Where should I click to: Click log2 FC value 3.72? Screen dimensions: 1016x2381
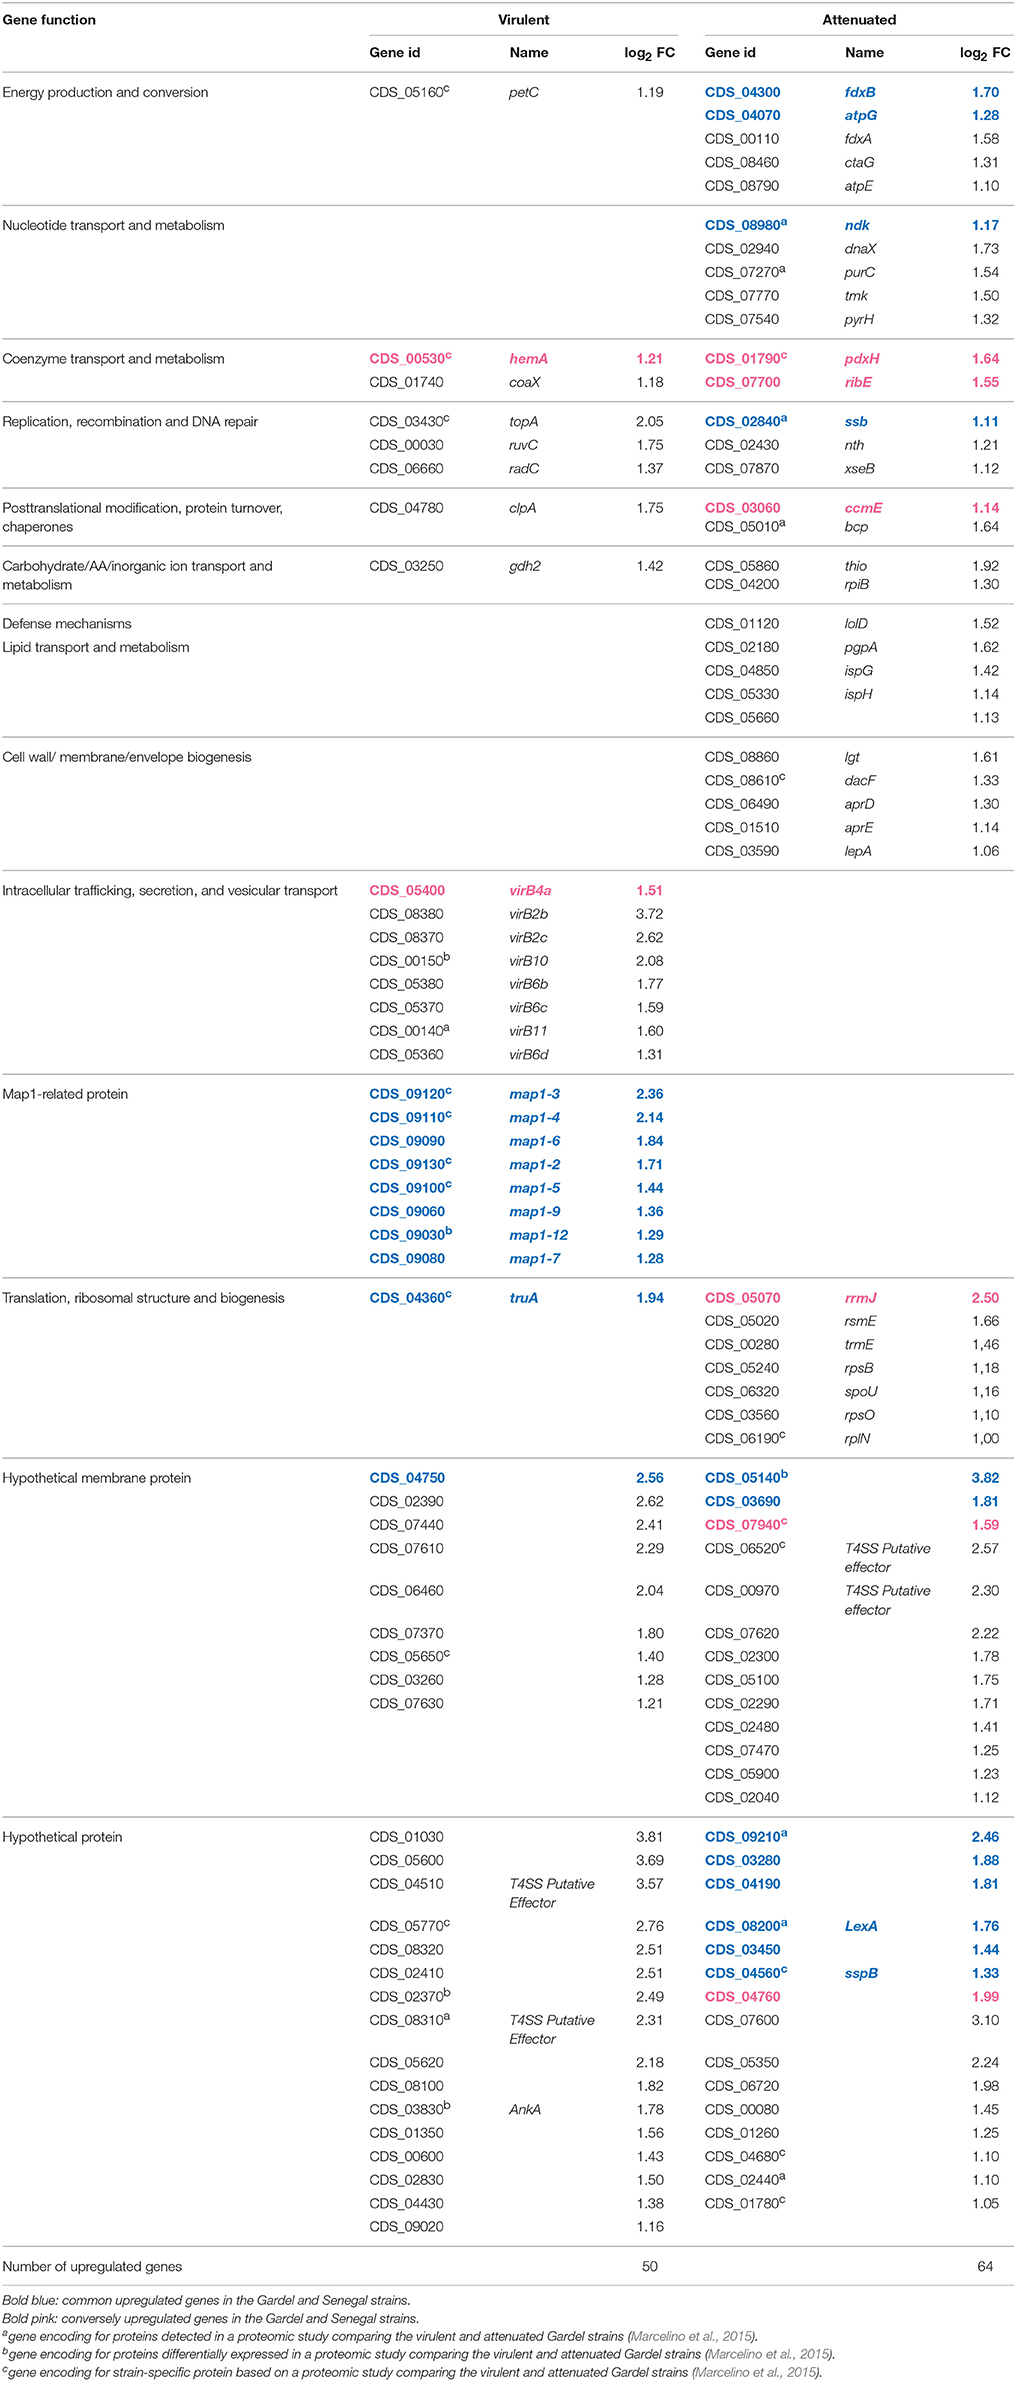click(x=650, y=914)
